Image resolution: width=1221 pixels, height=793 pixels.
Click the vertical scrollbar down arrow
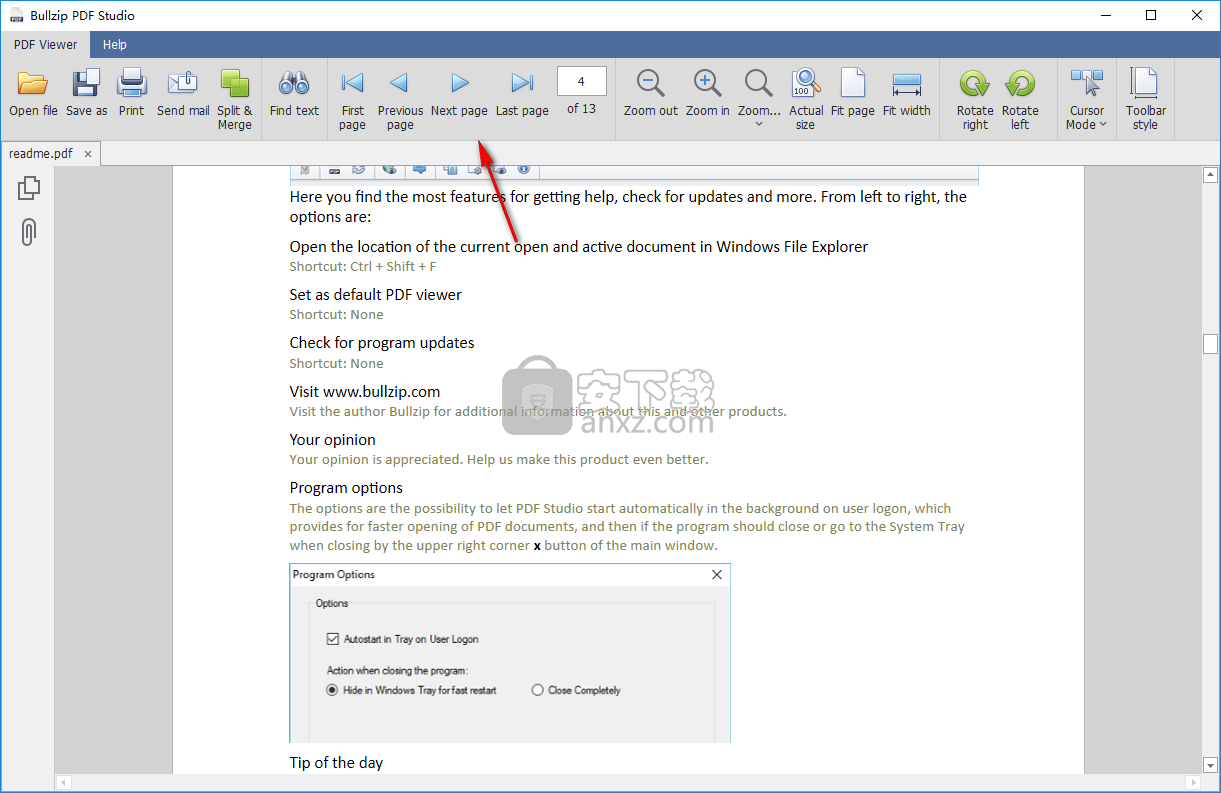click(x=1210, y=765)
